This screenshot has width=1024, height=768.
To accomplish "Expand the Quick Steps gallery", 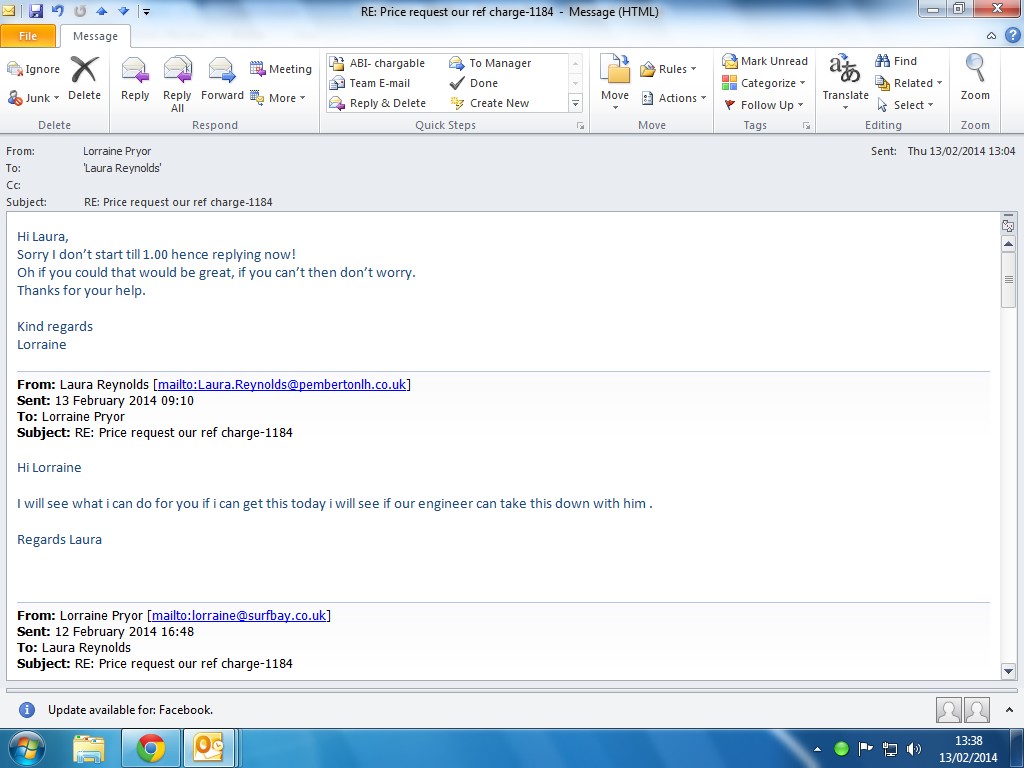I will 575,104.
